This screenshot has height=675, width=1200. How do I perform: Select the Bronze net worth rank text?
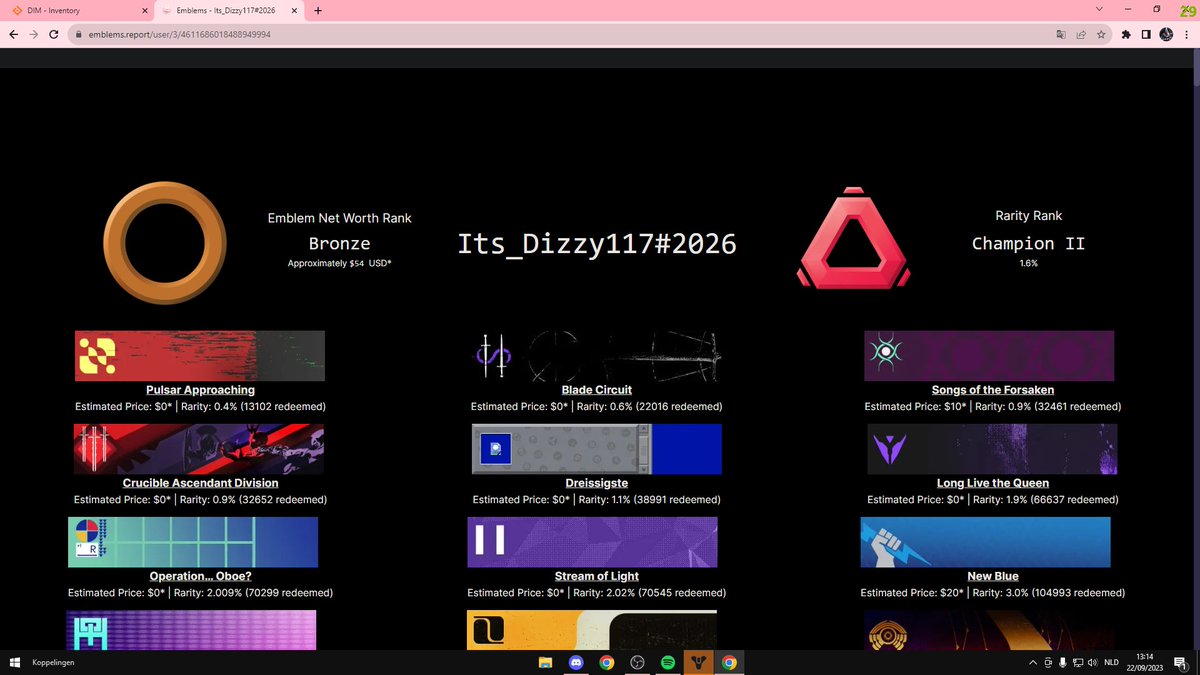[x=339, y=243]
